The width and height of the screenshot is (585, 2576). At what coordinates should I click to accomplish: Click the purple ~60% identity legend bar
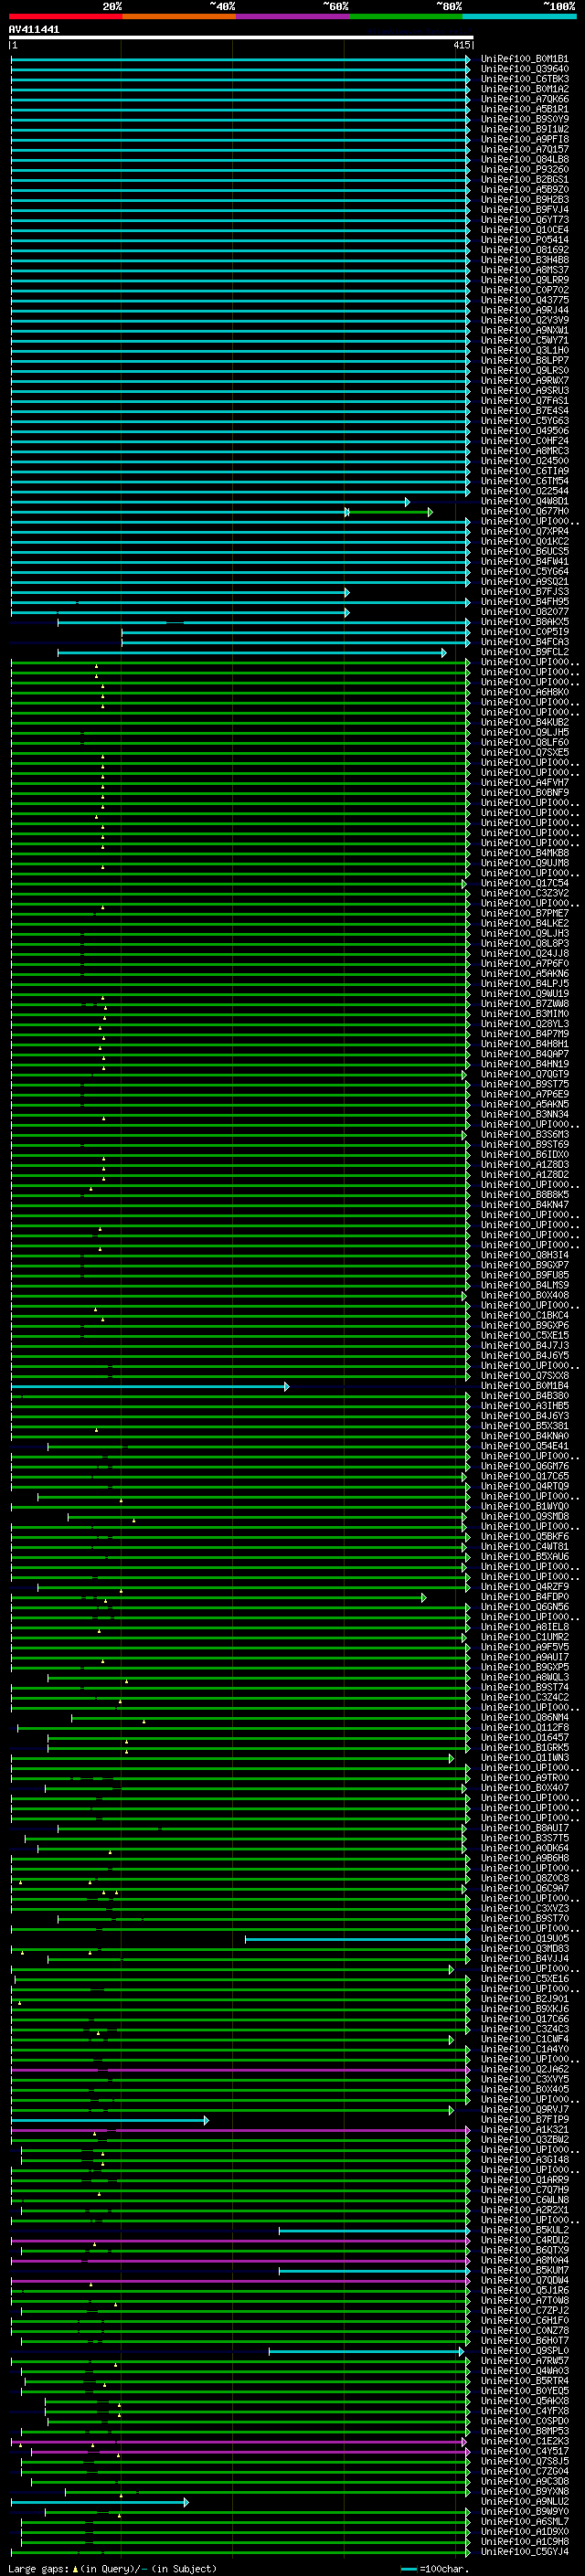(x=292, y=16)
